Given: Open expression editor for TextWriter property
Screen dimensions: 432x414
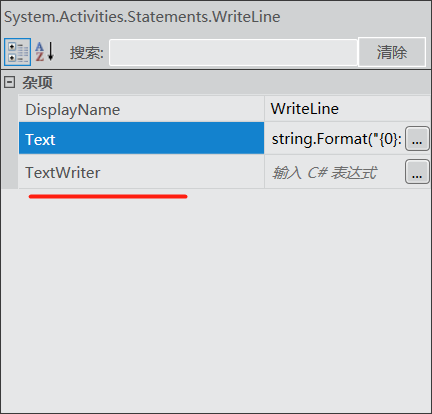Looking at the screenshot, I should tap(417, 172).
